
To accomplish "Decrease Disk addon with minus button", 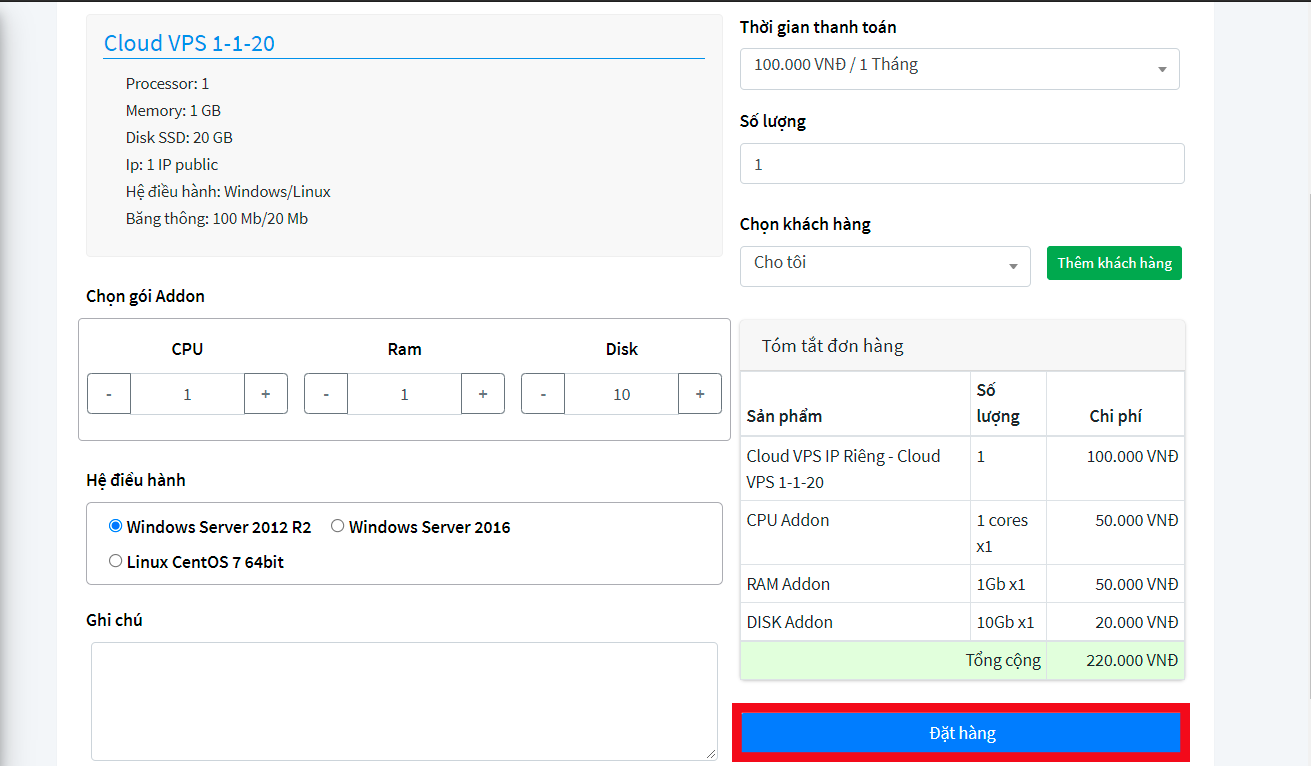I will (x=543, y=394).
